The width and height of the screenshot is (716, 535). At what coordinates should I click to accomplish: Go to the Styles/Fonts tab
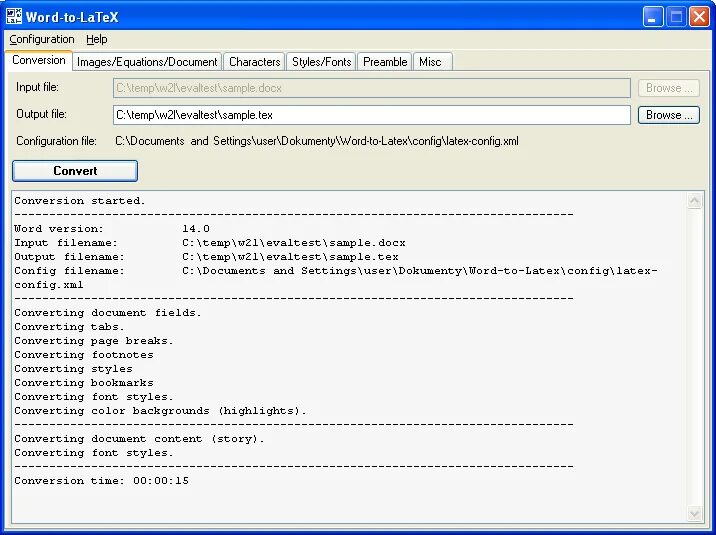coord(321,62)
